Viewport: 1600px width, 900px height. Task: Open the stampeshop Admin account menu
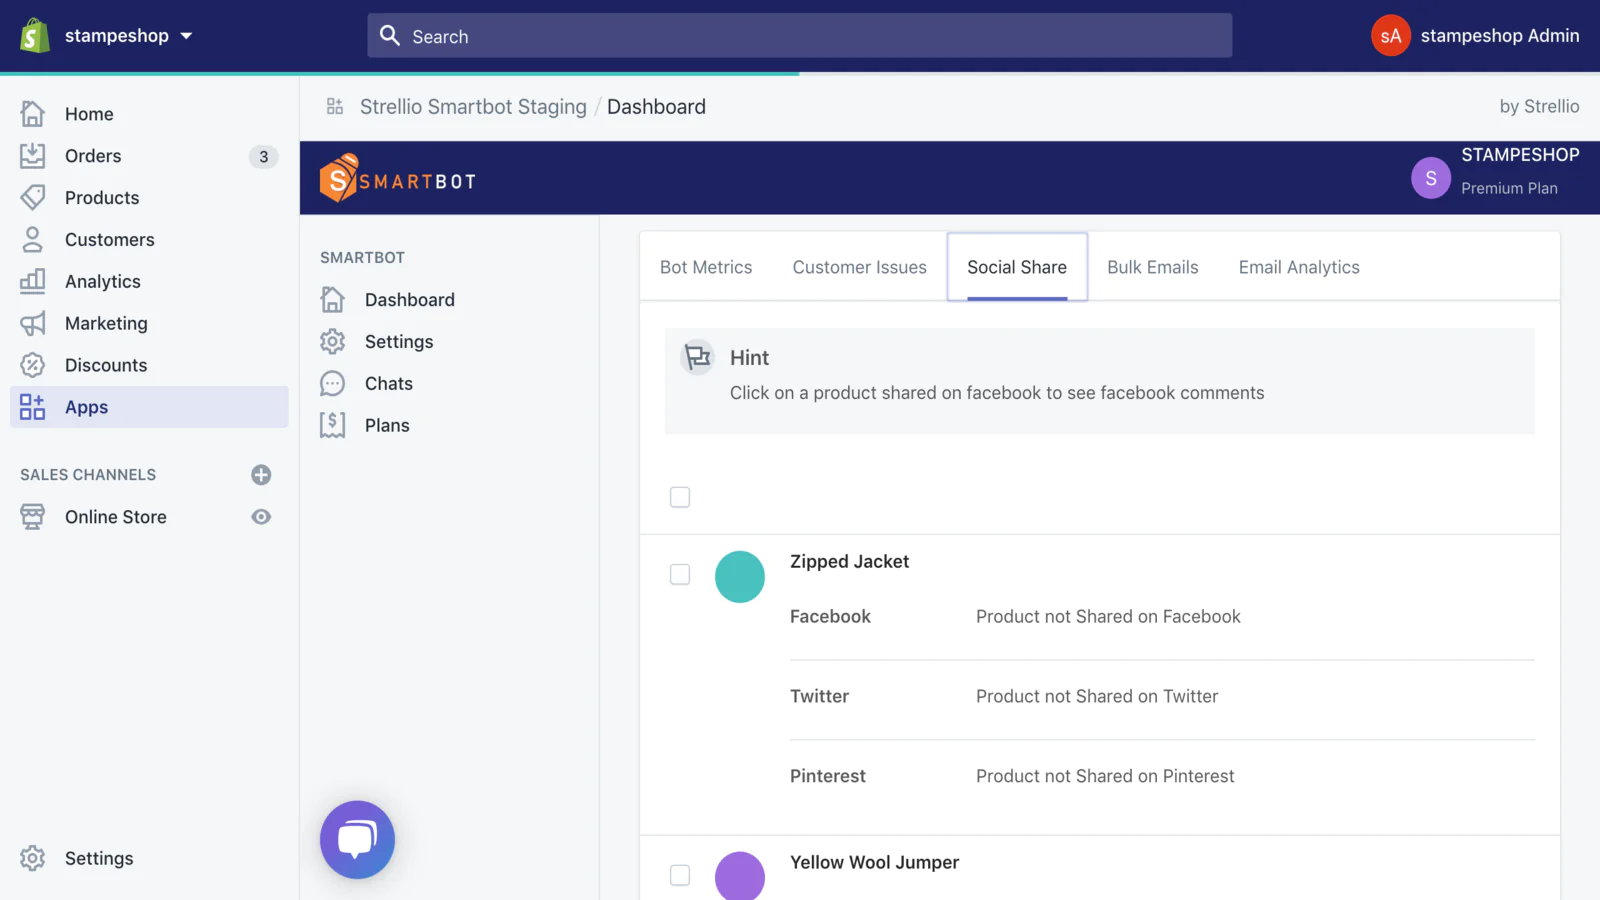coord(1475,36)
